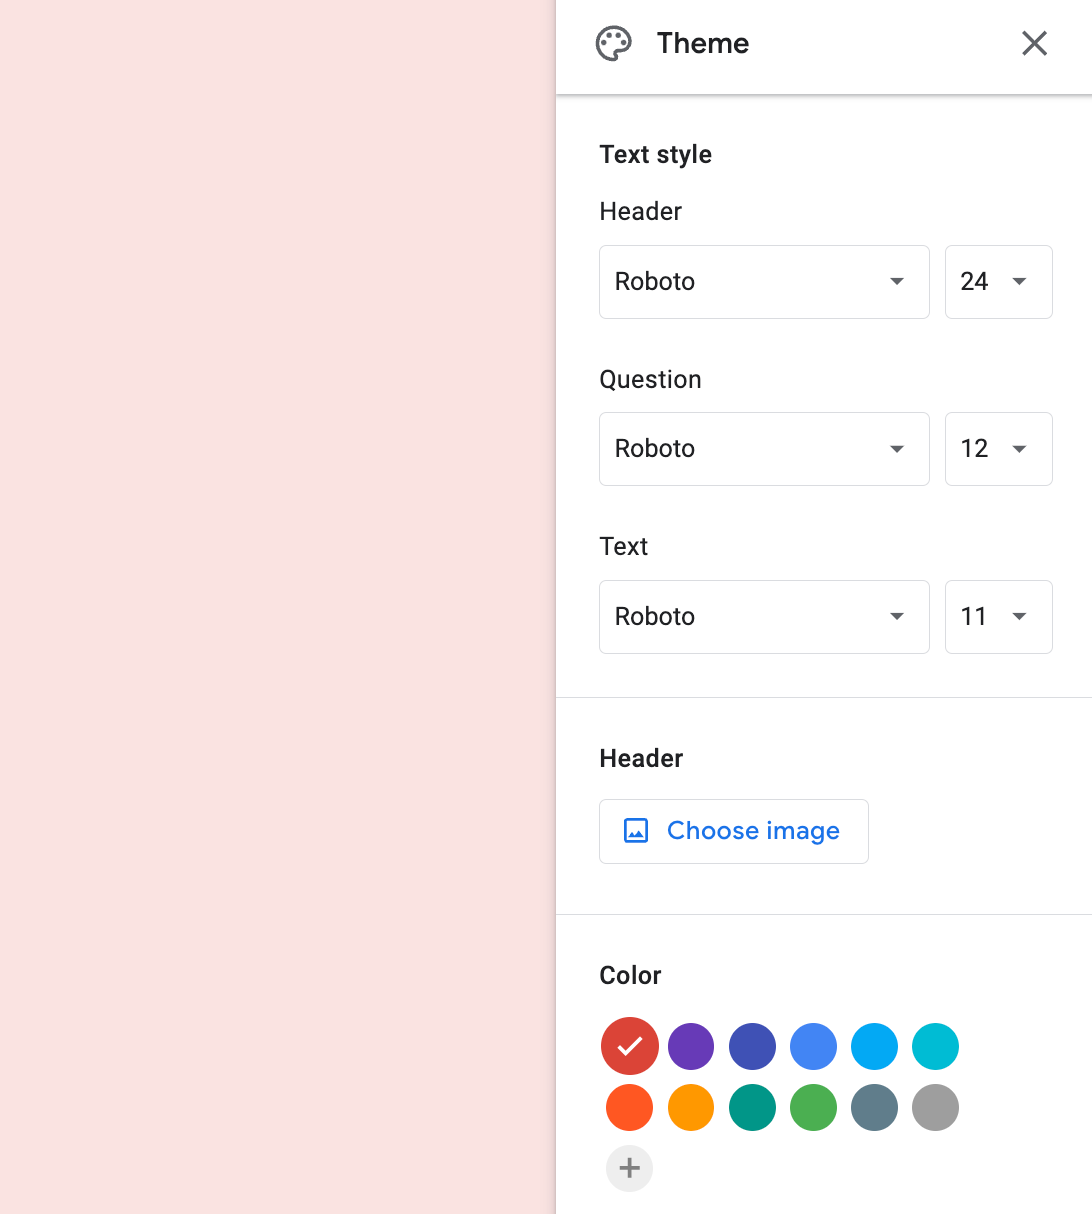Click the Choose image button
Viewport: 1092px width, 1214px height.
[734, 831]
